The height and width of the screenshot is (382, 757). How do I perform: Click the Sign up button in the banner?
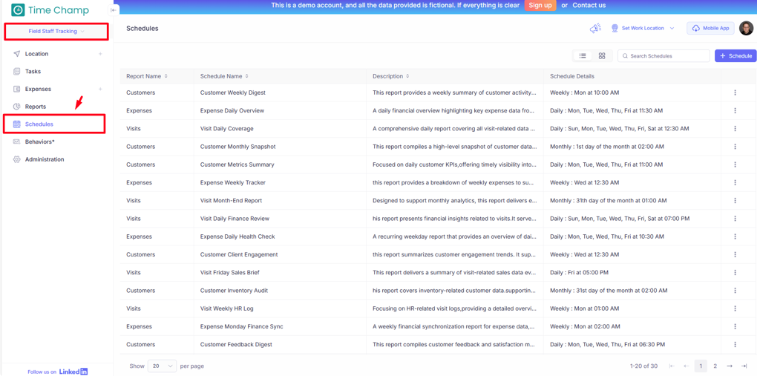pos(540,5)
